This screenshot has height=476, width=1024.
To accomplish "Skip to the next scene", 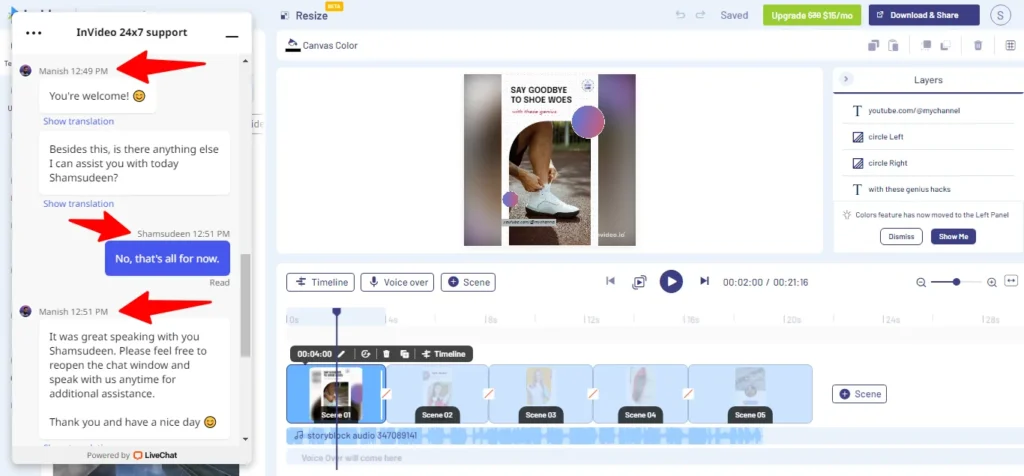I will tap(704, 281).
